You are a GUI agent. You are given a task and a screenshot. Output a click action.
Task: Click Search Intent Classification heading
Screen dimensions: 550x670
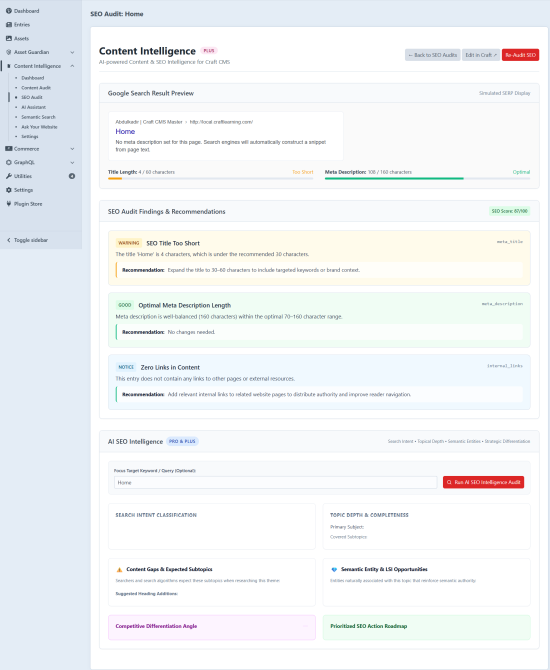pos(156,515)
